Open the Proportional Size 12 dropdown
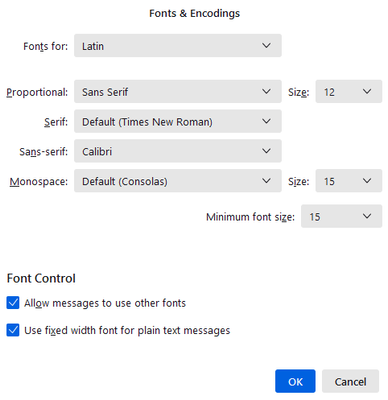Screen dimensions: 388x400 (349, 92)
